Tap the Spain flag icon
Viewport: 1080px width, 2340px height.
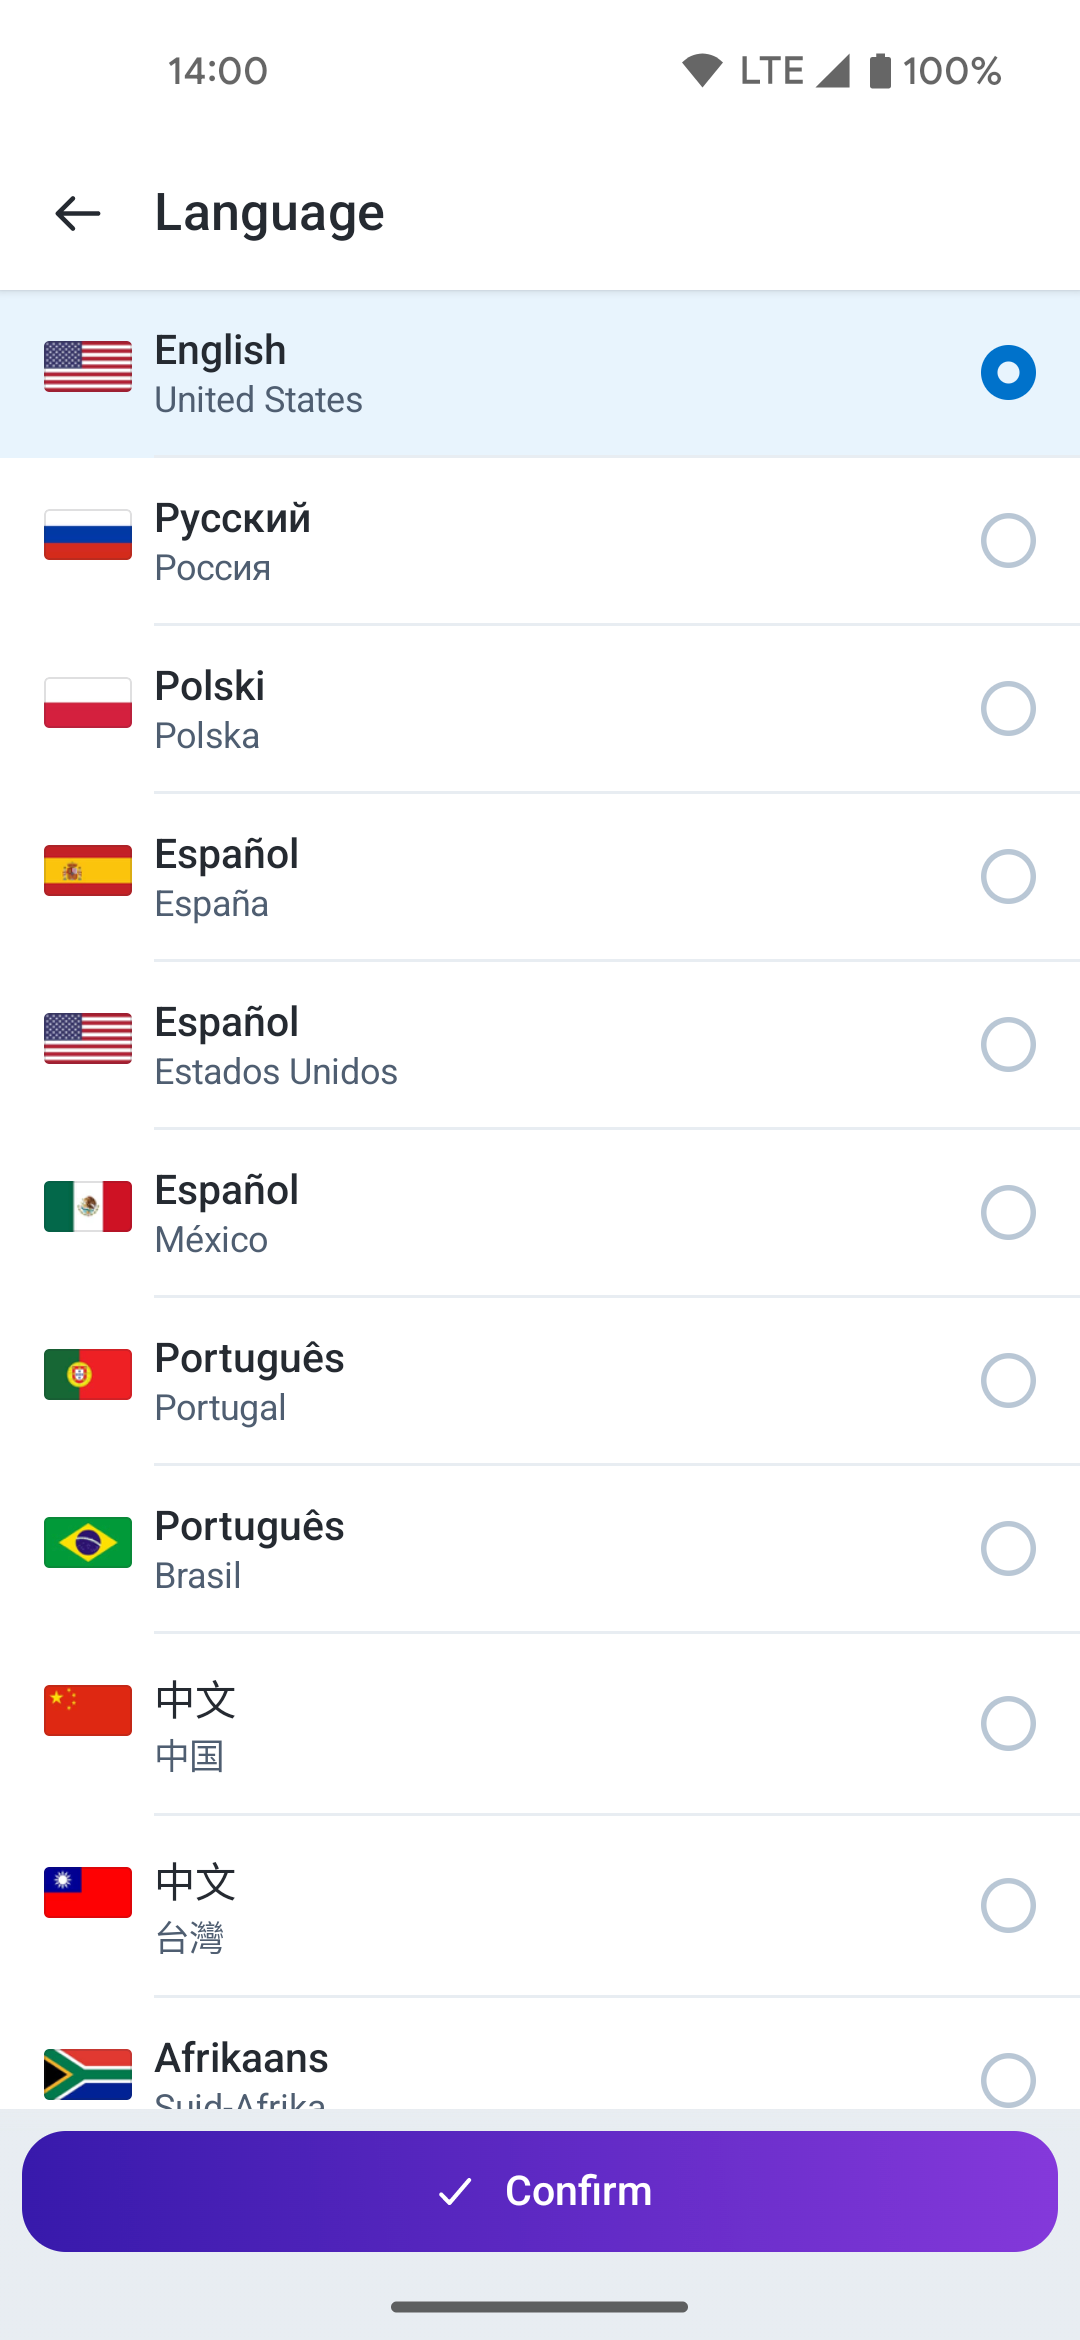(x=88, y=871)
